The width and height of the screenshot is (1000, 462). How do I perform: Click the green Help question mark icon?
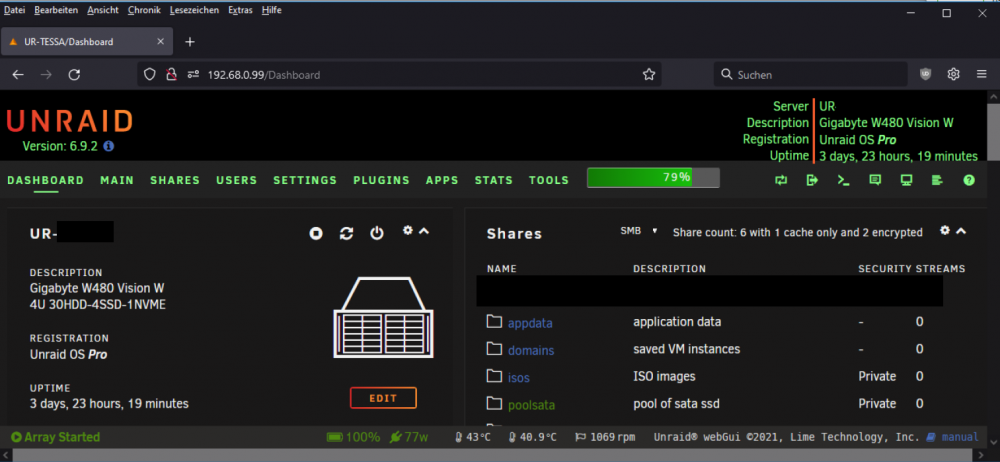(969, 181)
